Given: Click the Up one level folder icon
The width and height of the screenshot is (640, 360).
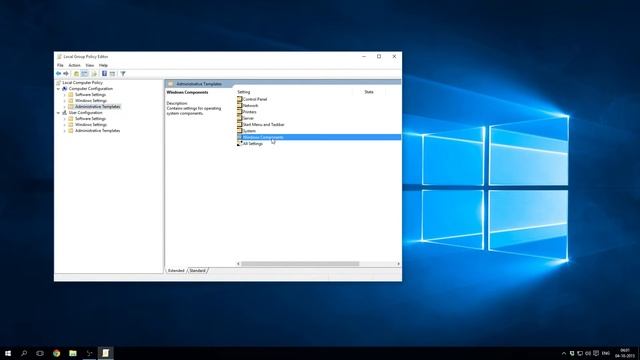Looking at the screenshot, I should (76, 73).
